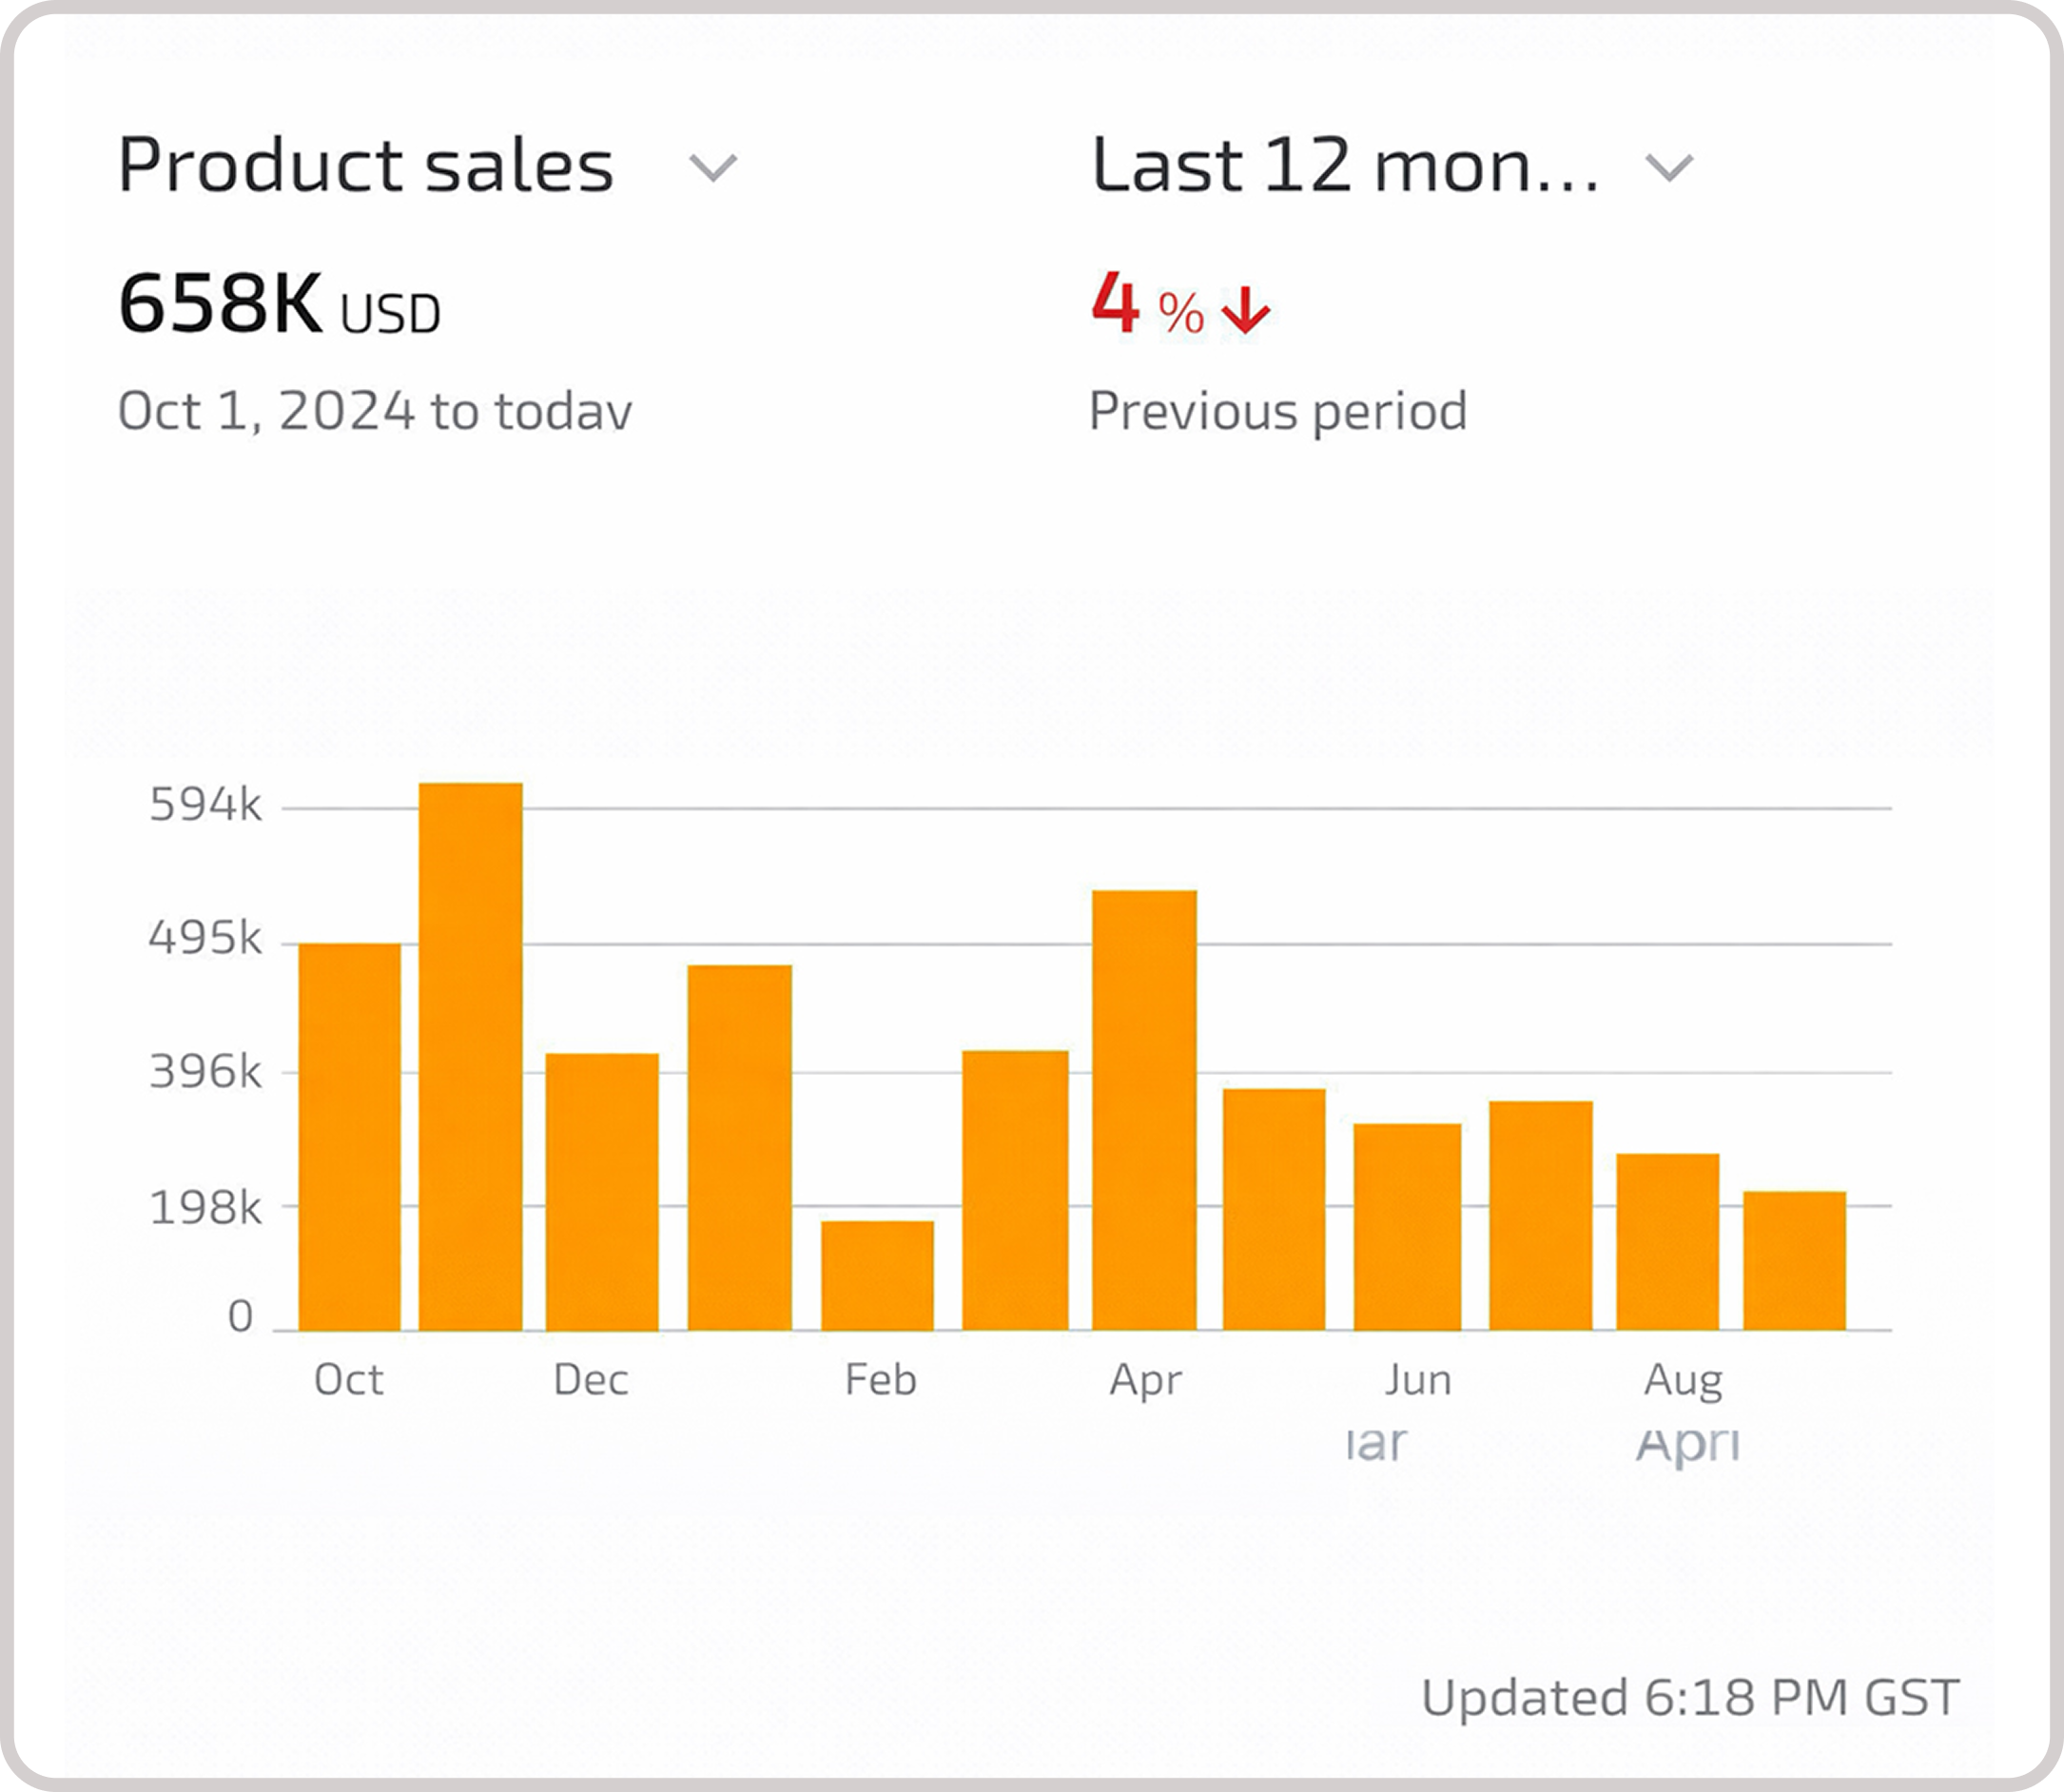Image resolution: width=2064 pixels, height=1792 pixels.
Task: Click the January bar
Action: click(739, 1147)
